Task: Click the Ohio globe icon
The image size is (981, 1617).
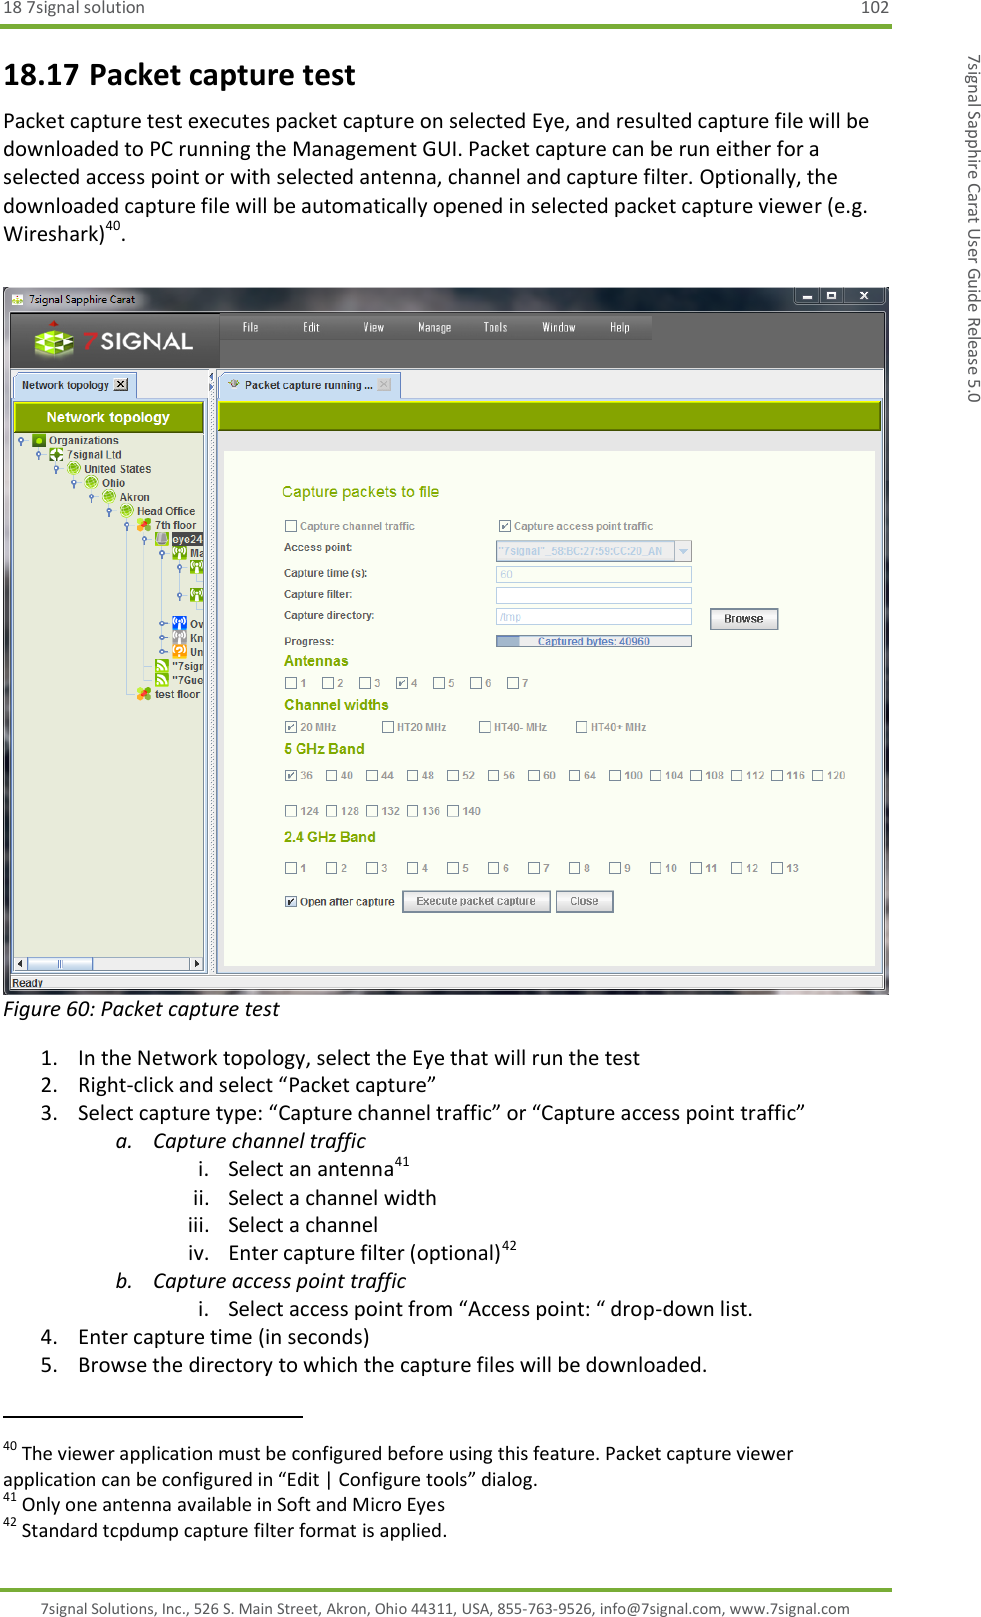Action: point(92,482)
